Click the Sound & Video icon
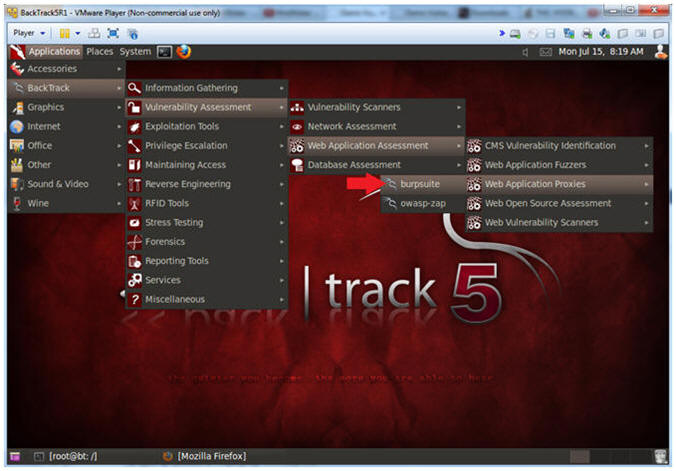This screenshot has height=471, width=676. point(17,184)
